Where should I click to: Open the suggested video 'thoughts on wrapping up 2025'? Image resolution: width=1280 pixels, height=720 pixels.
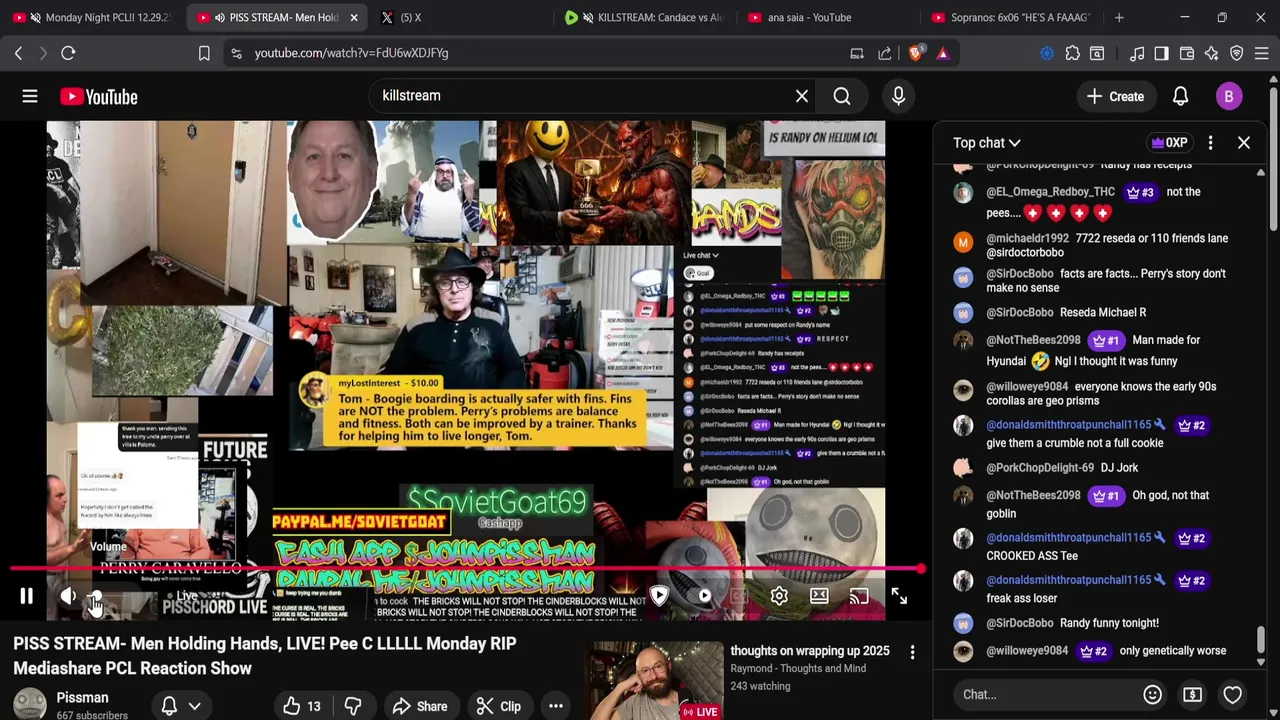(x=810, y=651)
